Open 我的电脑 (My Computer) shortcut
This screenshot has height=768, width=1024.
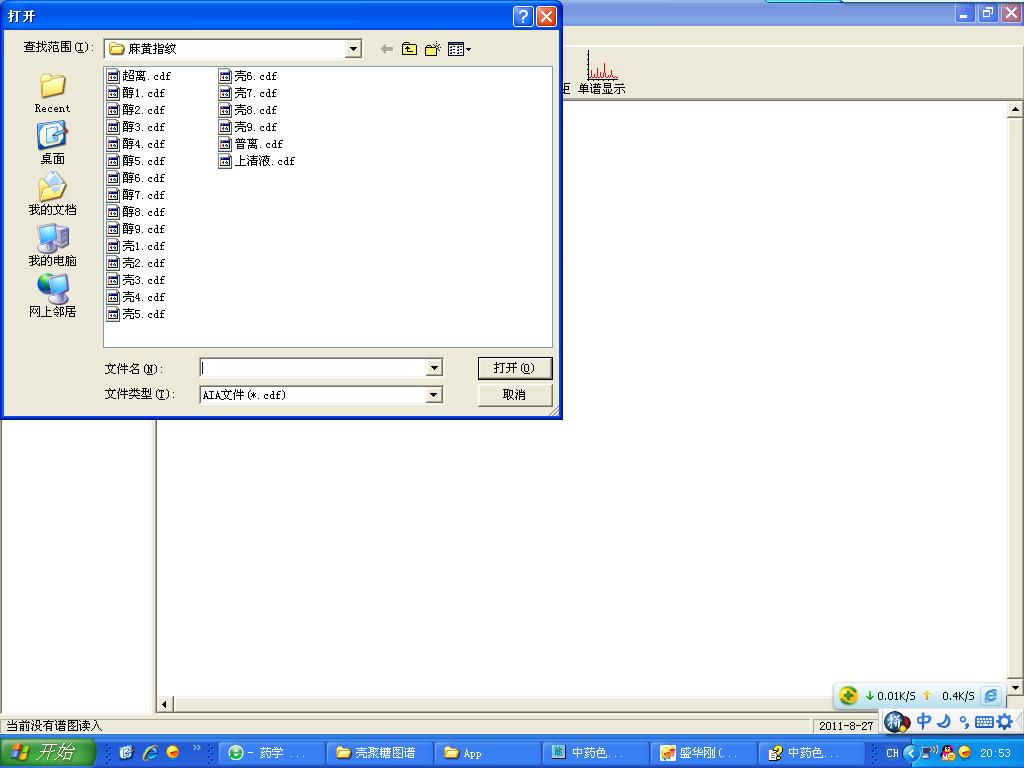[x=52, y=245]
